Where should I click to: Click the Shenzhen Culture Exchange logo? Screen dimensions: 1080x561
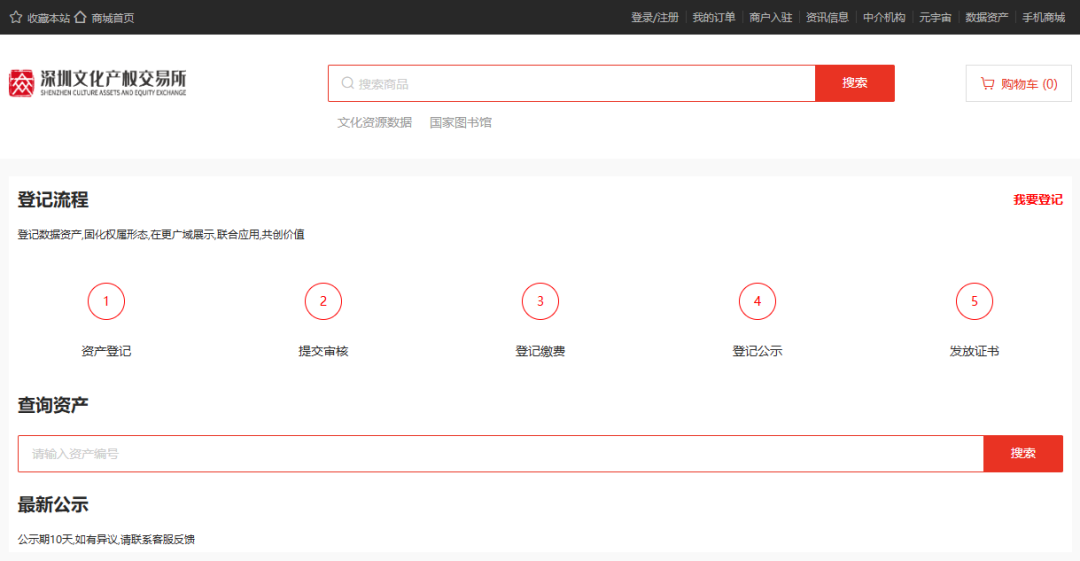pos(97,83)
